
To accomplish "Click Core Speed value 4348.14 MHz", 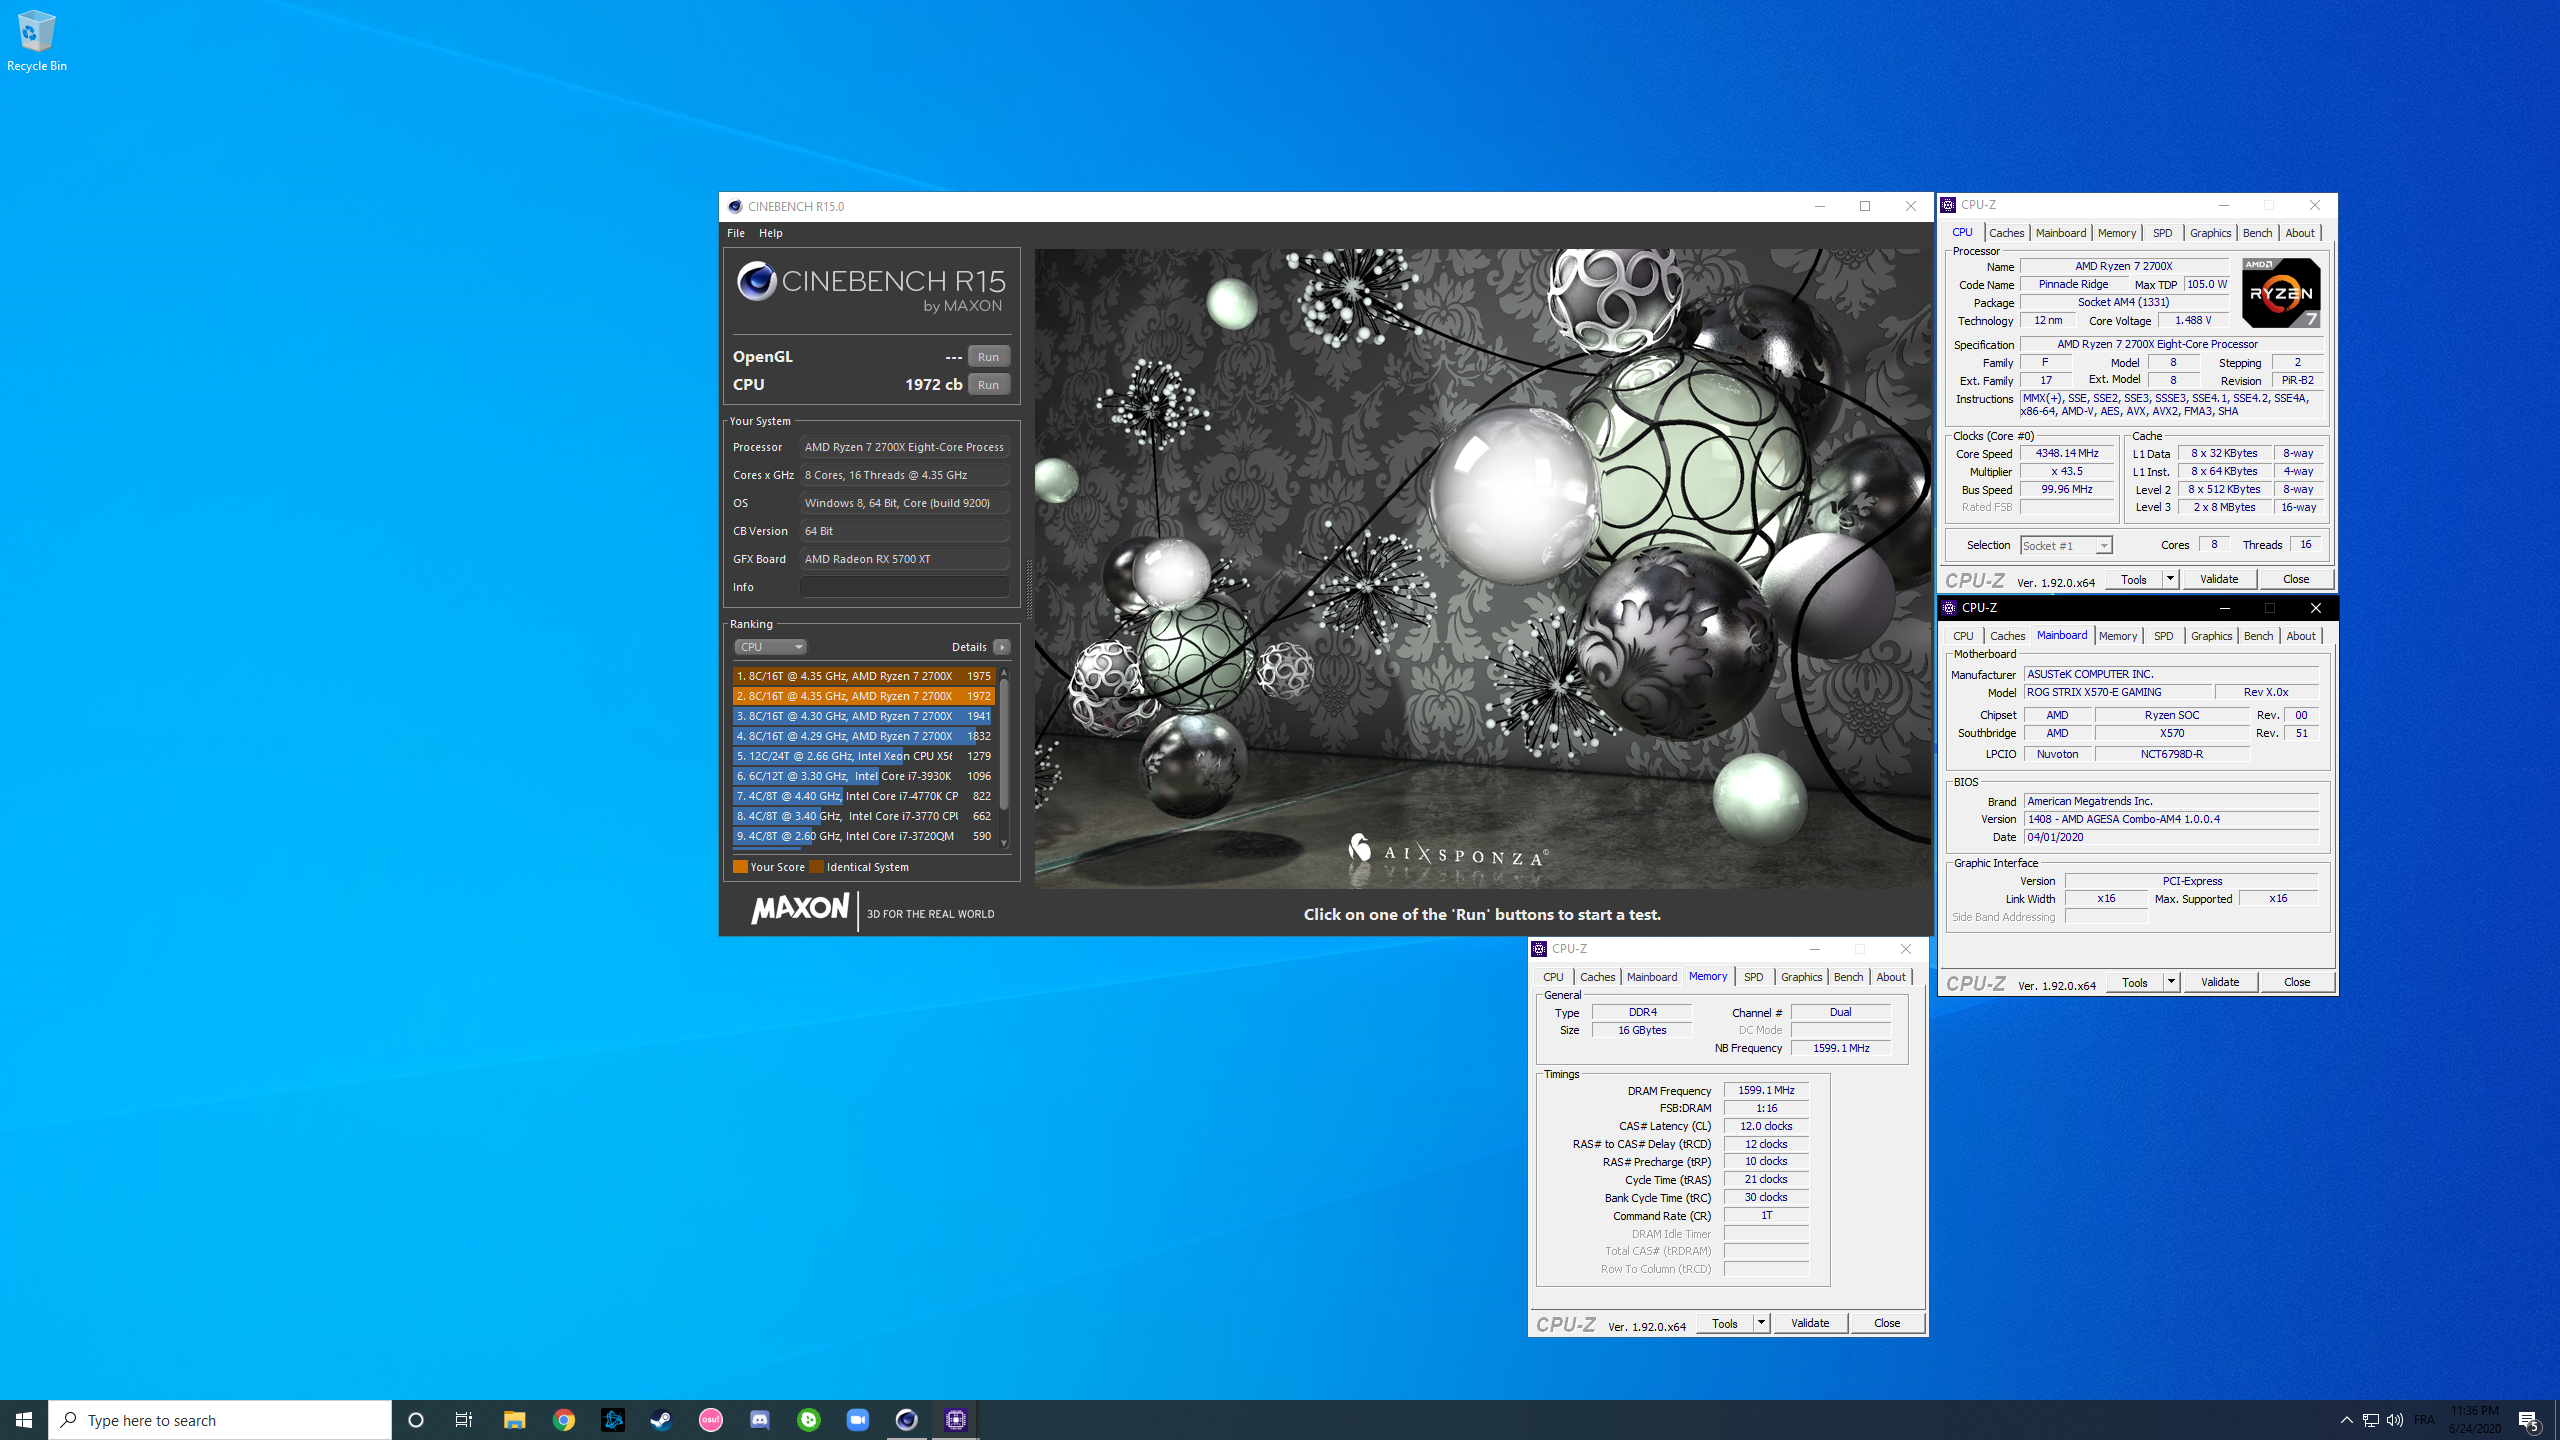I will pos(2067,453).
